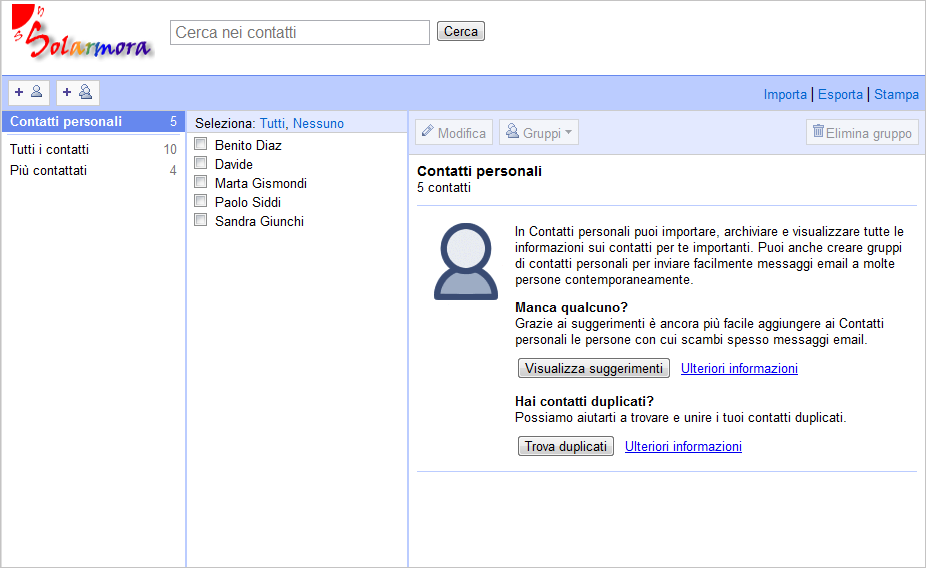This screenshot has width=926, height=568.
Task: Open the Più contattati list
Action: pos(93,171)
